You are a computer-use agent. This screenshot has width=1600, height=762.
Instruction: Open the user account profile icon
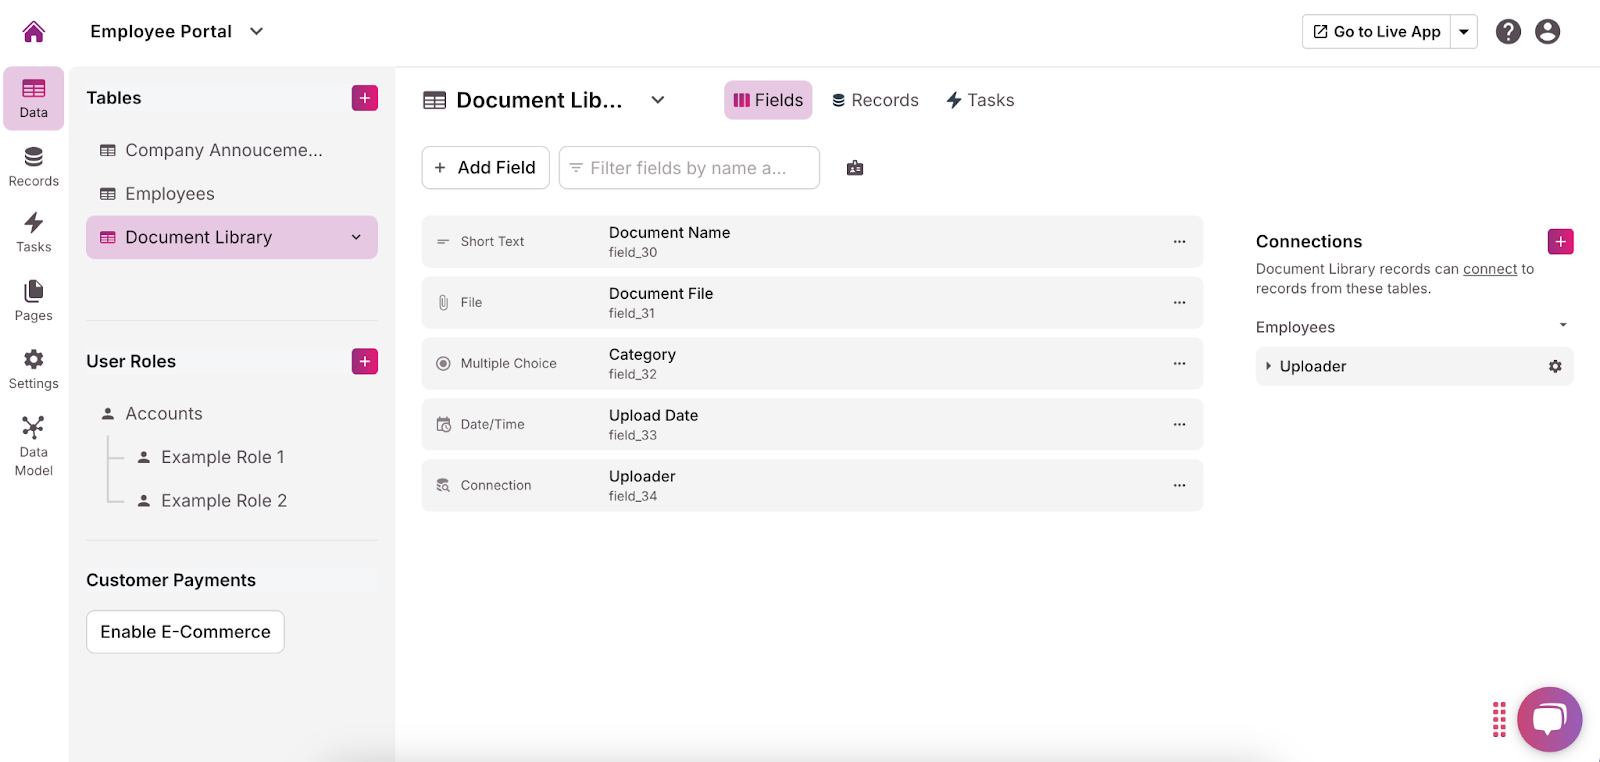1547,32
